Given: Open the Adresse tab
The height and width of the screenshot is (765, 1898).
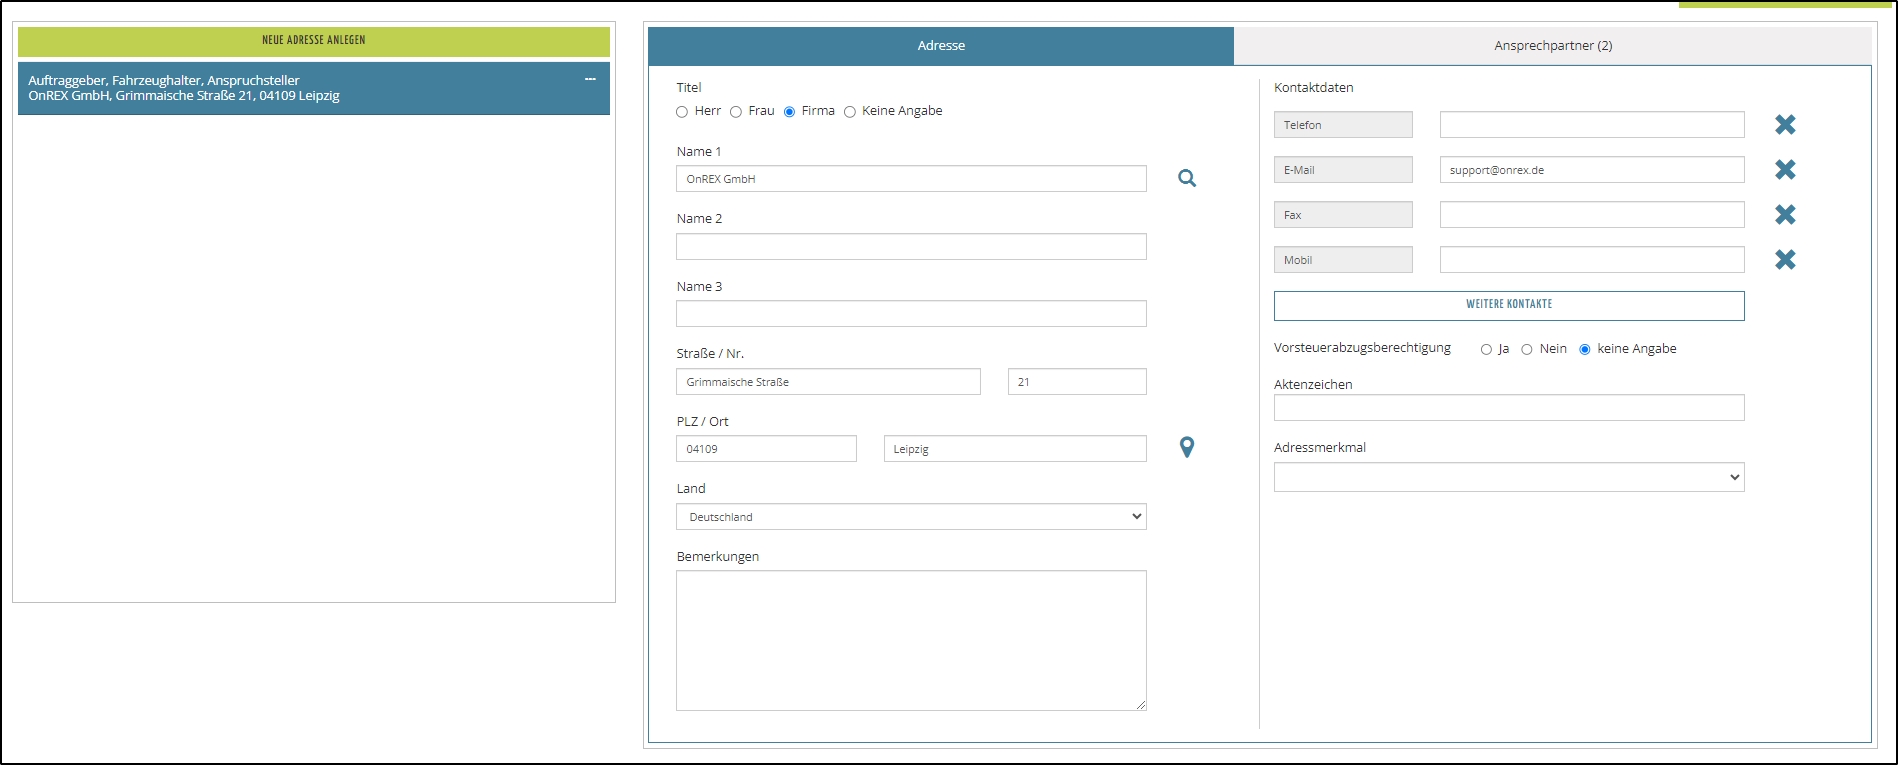Looking at the screenshot, I should coord(941,46).
